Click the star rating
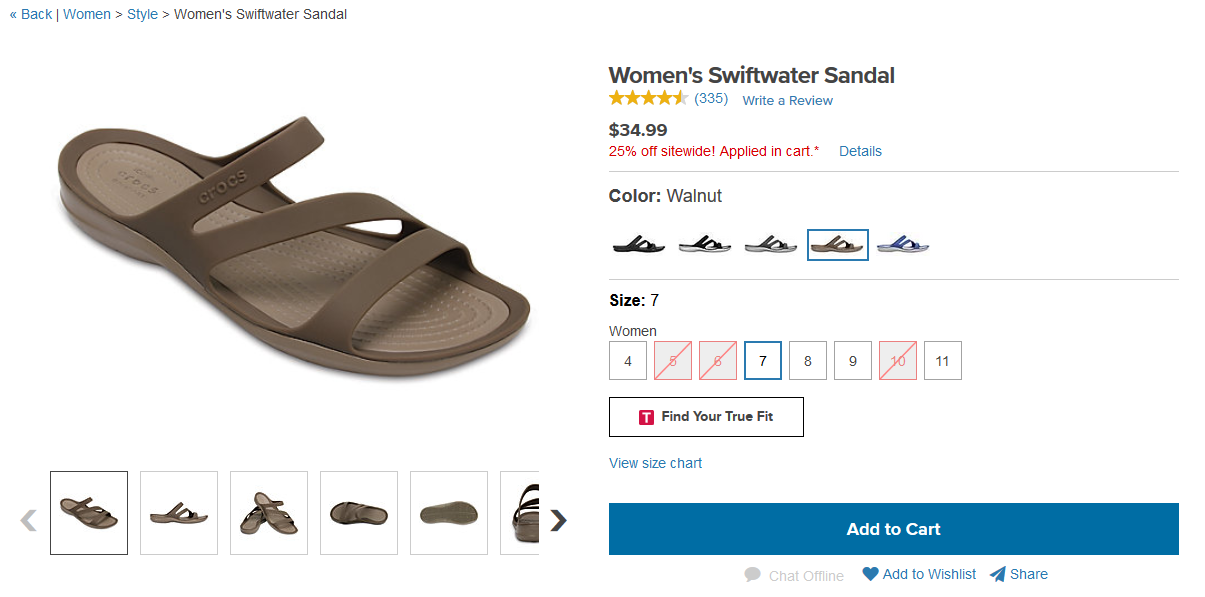The height and width of the screenshot is (597, 1205). 648,98
